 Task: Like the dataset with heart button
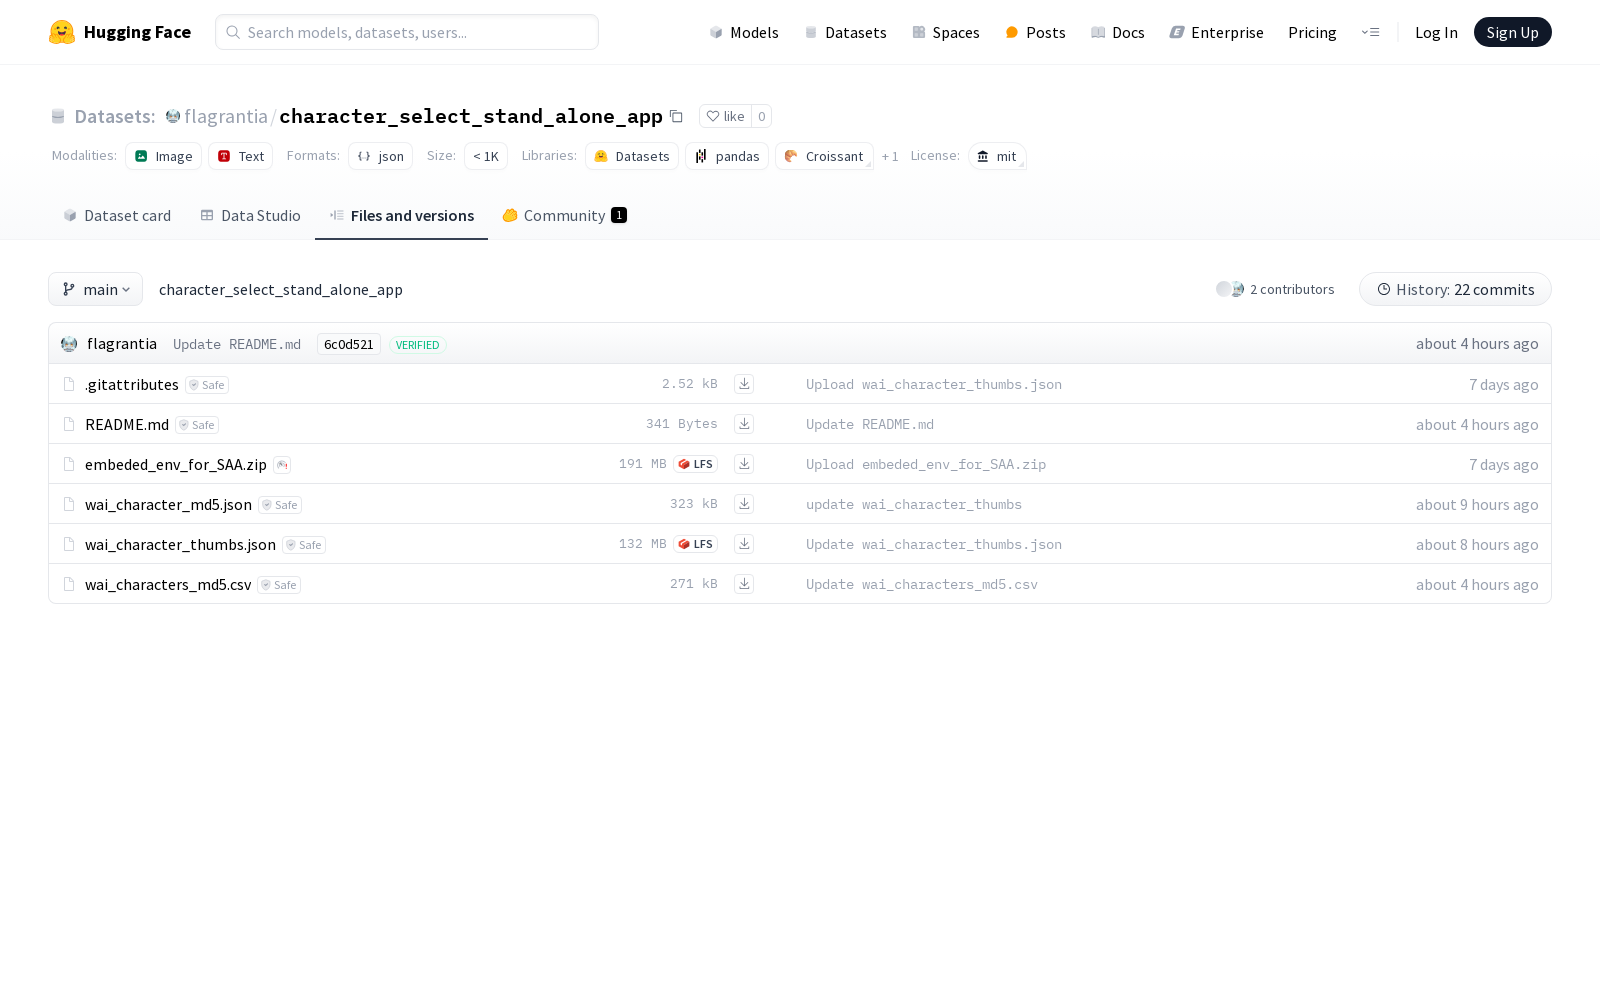pos(725,116)
